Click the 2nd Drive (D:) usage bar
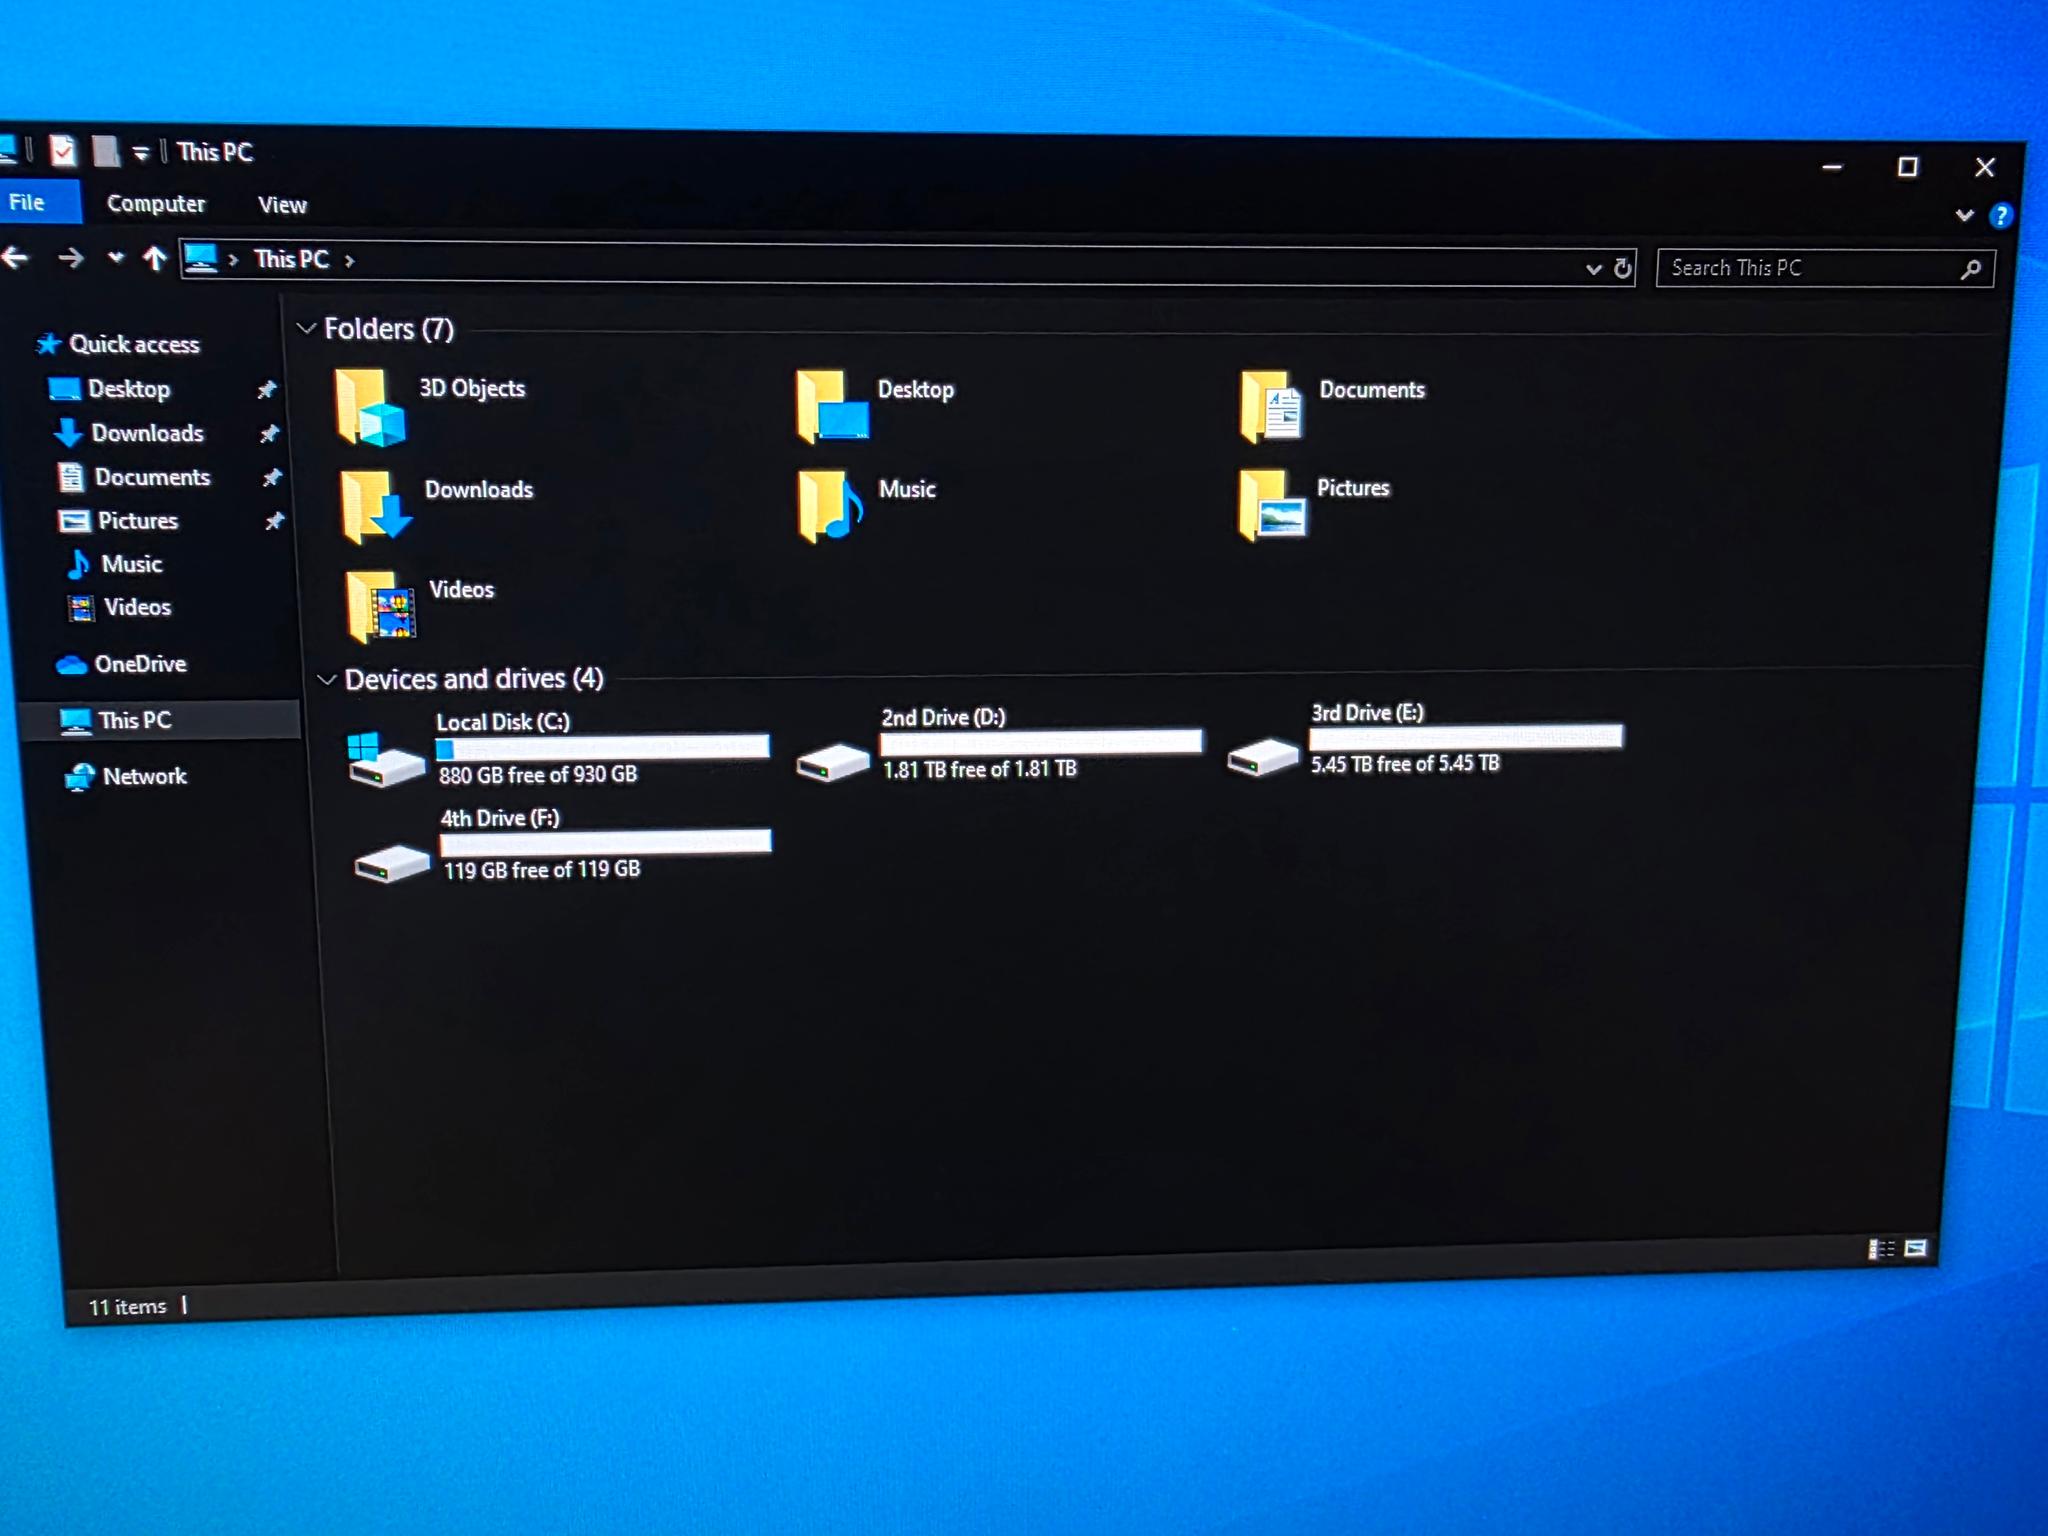The image size is (2048, 1536). 1040,742
